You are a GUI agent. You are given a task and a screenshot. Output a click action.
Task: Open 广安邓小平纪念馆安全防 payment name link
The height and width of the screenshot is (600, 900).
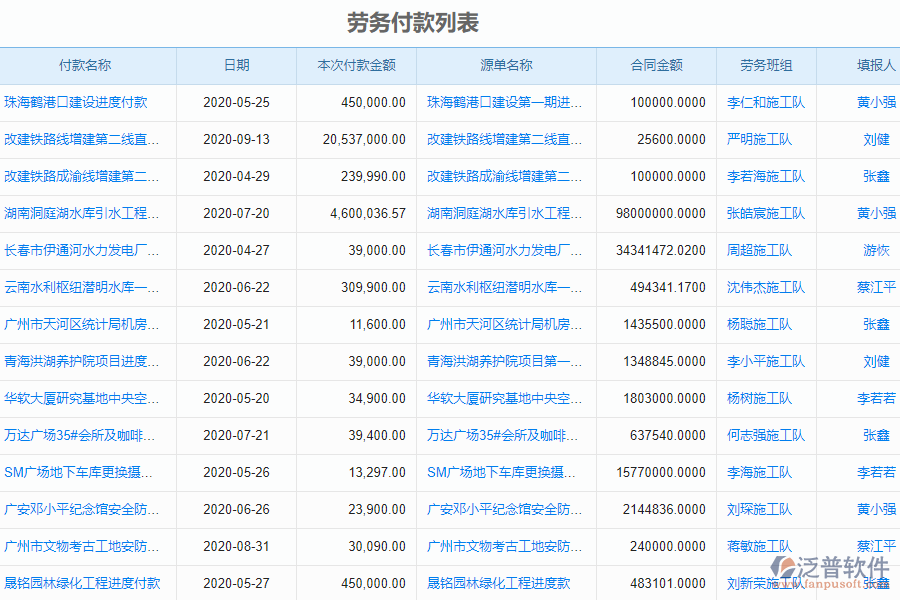click(82, 509)
